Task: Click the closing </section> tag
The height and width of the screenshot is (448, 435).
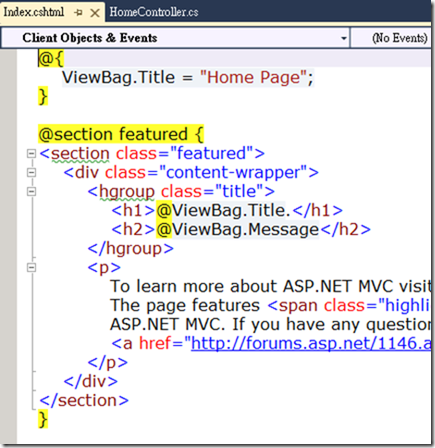Action: [84, 400]
